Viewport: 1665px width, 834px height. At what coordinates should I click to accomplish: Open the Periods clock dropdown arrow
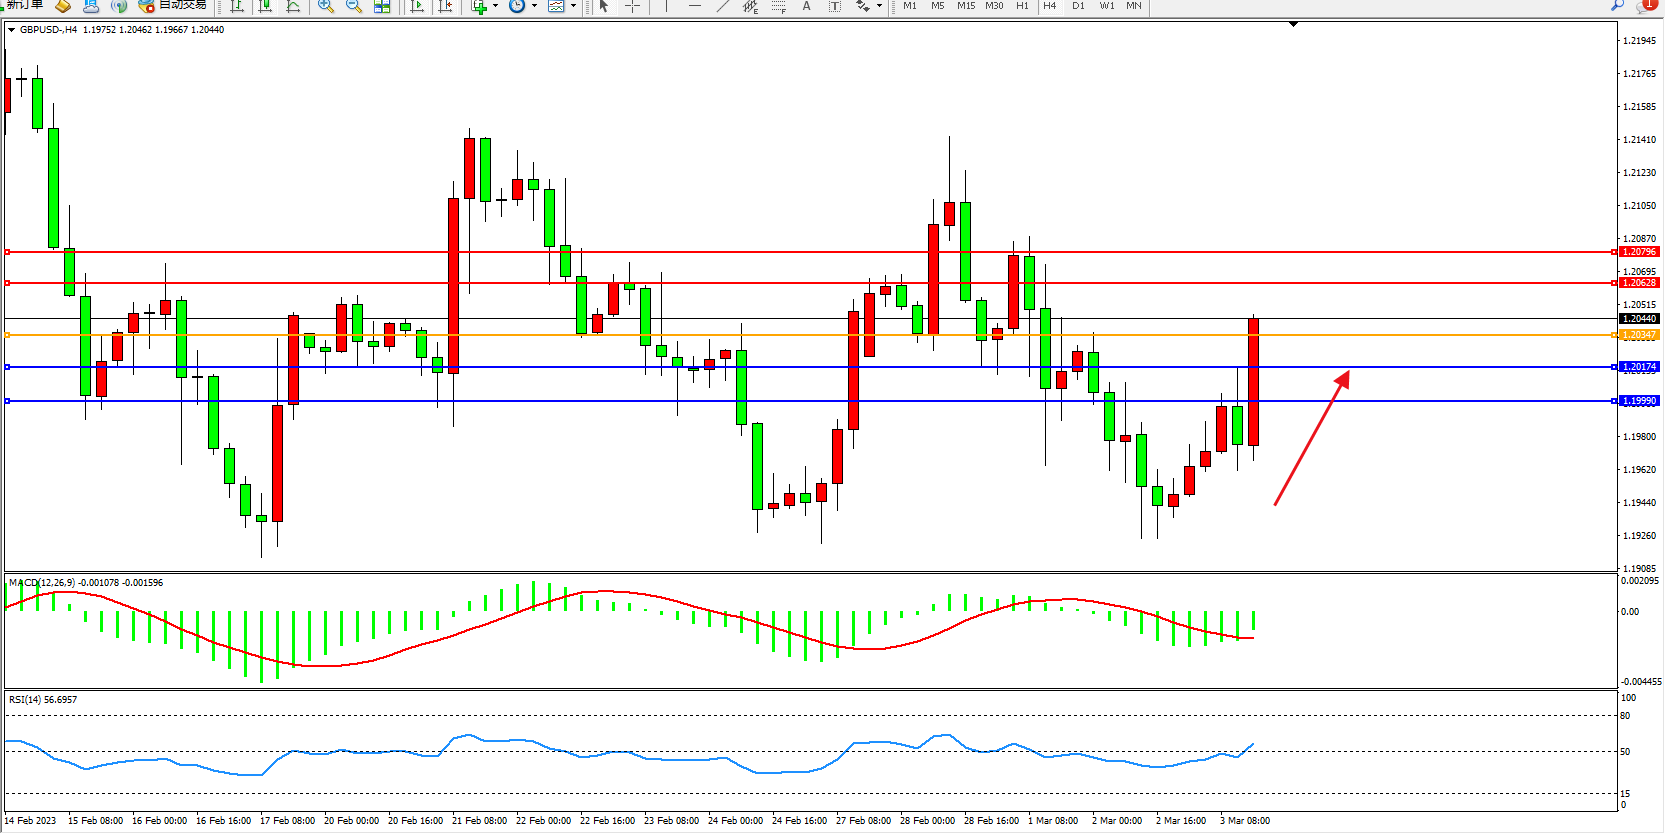(x=534, y=6)
